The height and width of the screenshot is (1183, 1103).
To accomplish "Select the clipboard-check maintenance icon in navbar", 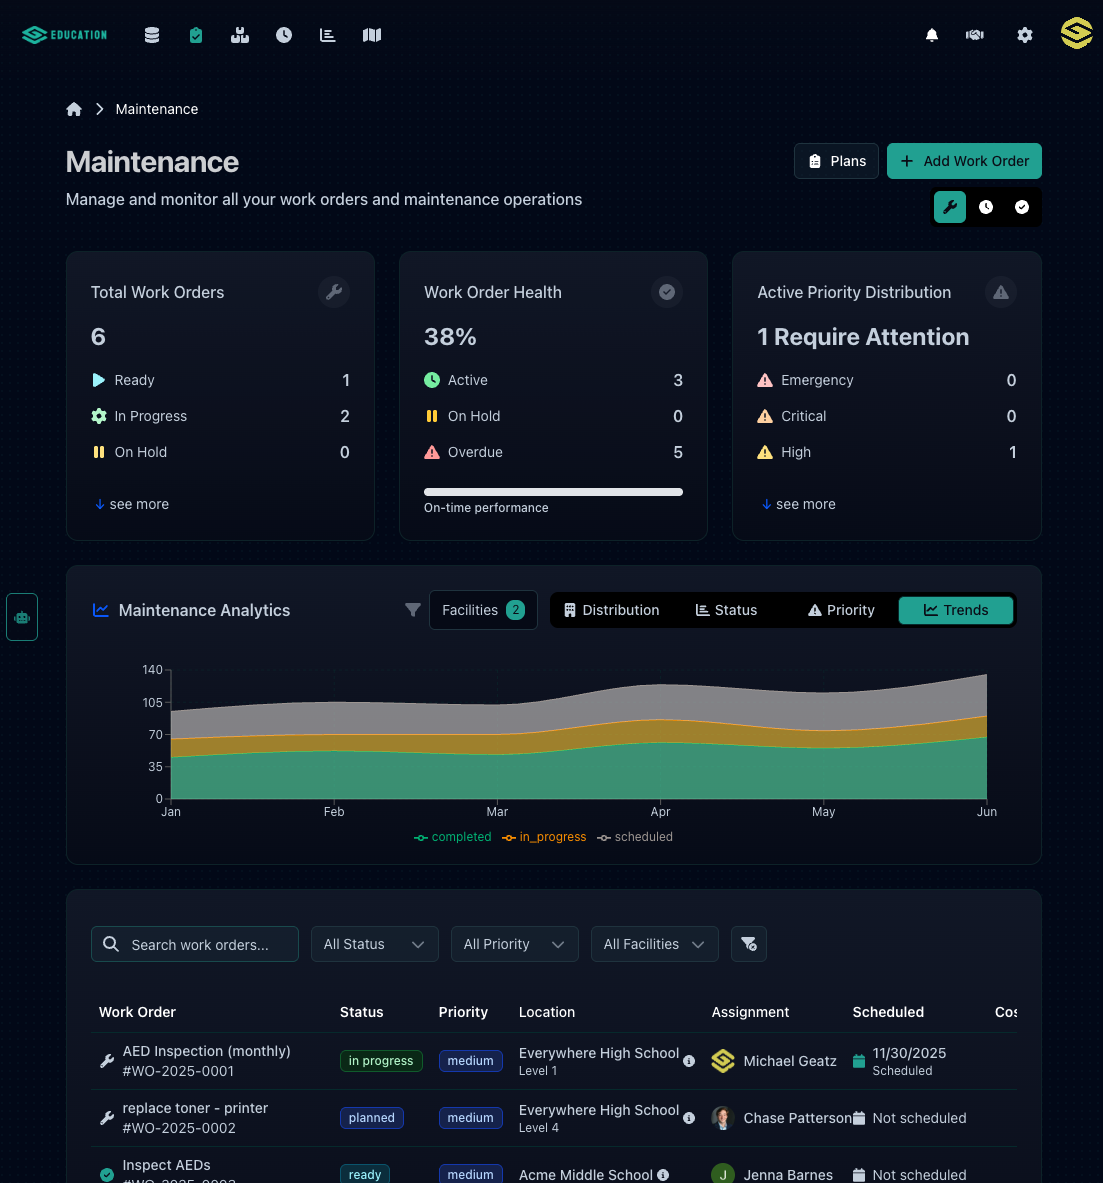I will pos(195,34).
